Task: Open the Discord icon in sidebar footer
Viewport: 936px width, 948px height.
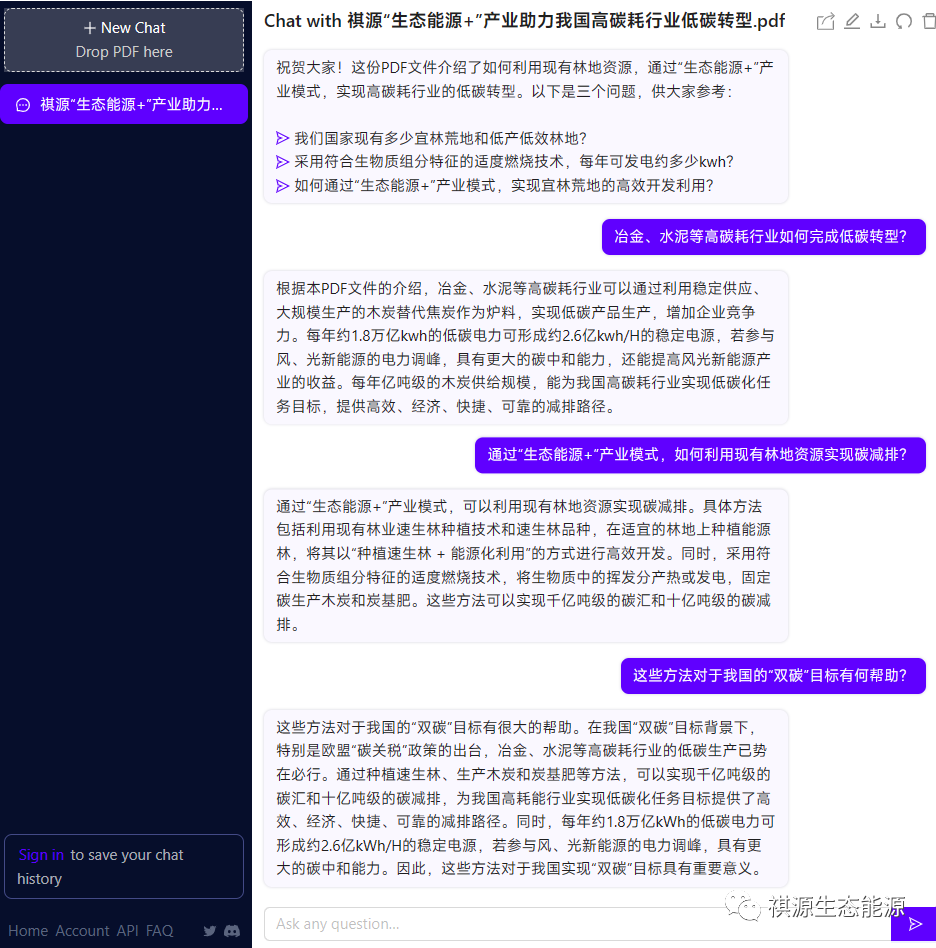Action: point(232,930)
